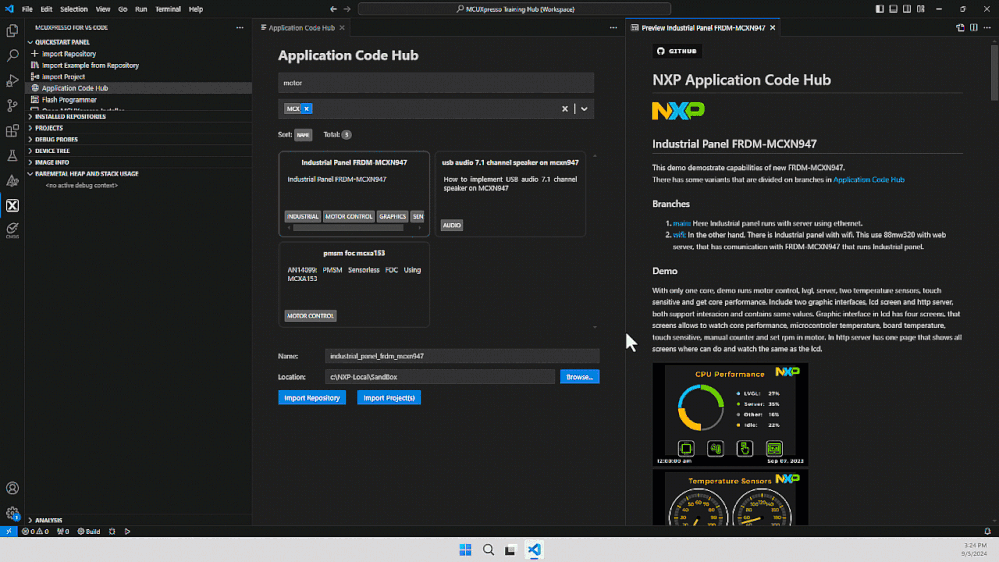Remove the MCX filter tag
Screen dimensions: 999x562
306,108
